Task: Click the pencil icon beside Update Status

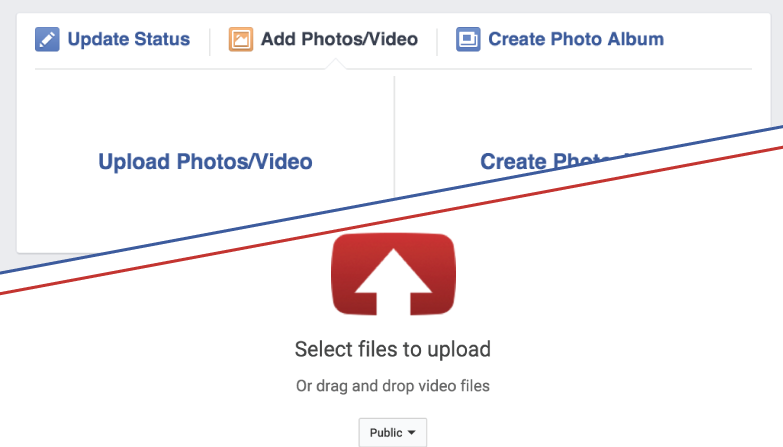Action: click(x=47, y=39)
